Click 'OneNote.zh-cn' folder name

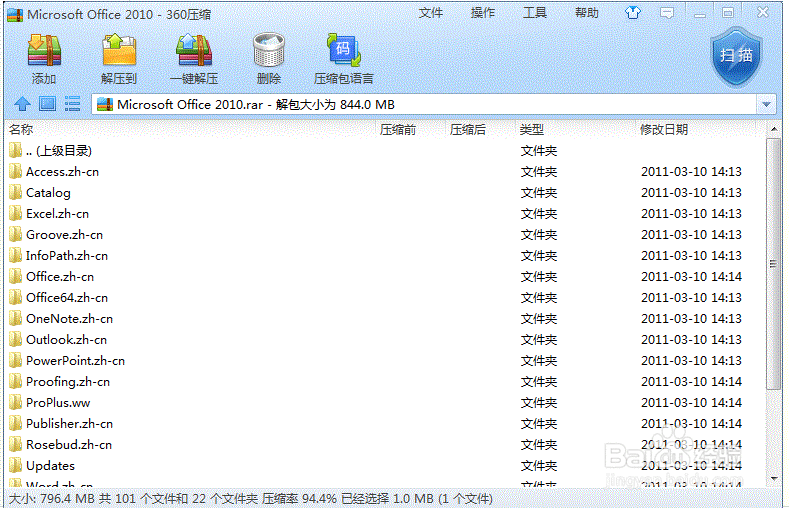pos(69,319)
